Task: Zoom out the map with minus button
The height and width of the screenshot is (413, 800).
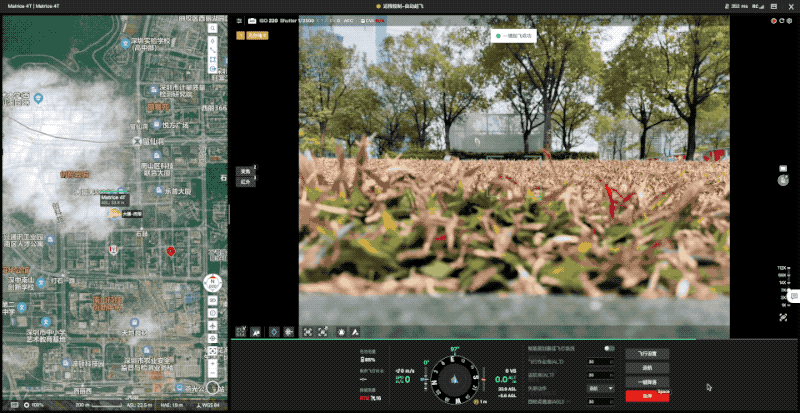Action: click(213, 374)
